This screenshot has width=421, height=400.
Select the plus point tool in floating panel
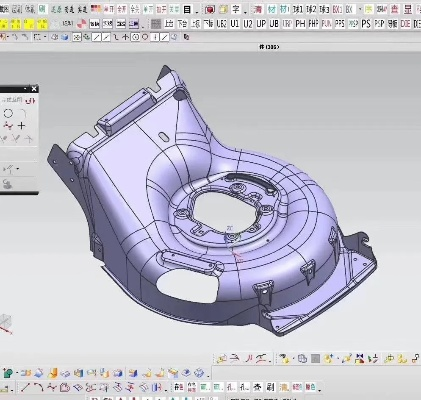pos(22,126)
